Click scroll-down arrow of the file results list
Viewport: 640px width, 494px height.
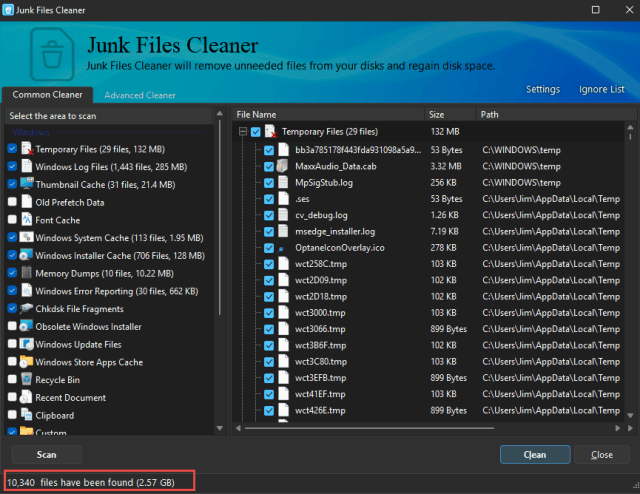pyautogui.click(x=630, y=416)
